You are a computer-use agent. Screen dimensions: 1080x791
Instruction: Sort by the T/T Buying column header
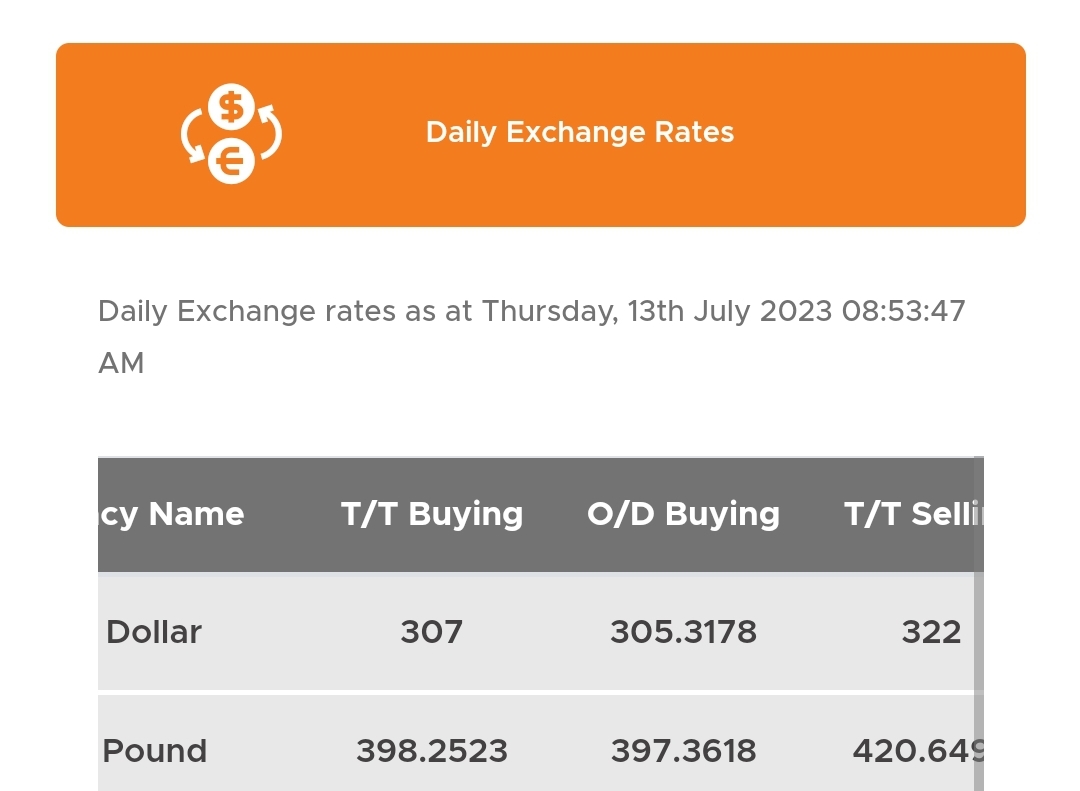[x=432, y=514]
